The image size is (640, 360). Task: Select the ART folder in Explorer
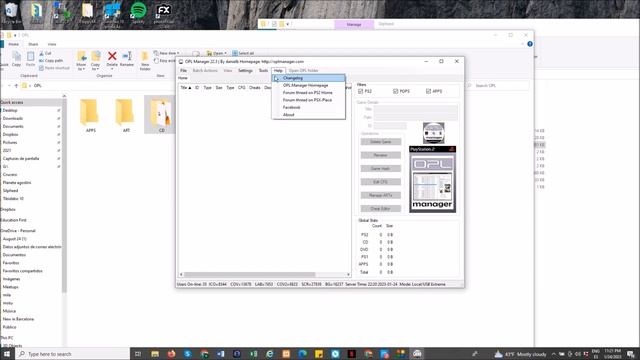click(x=126, y=116)
